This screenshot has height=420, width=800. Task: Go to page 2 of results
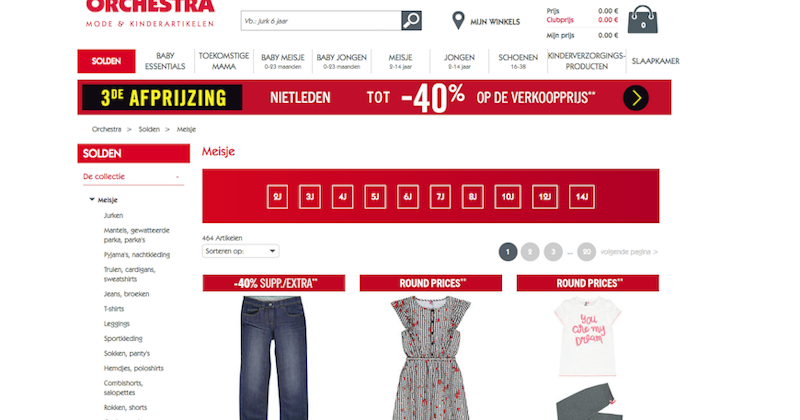click(530, 252)
